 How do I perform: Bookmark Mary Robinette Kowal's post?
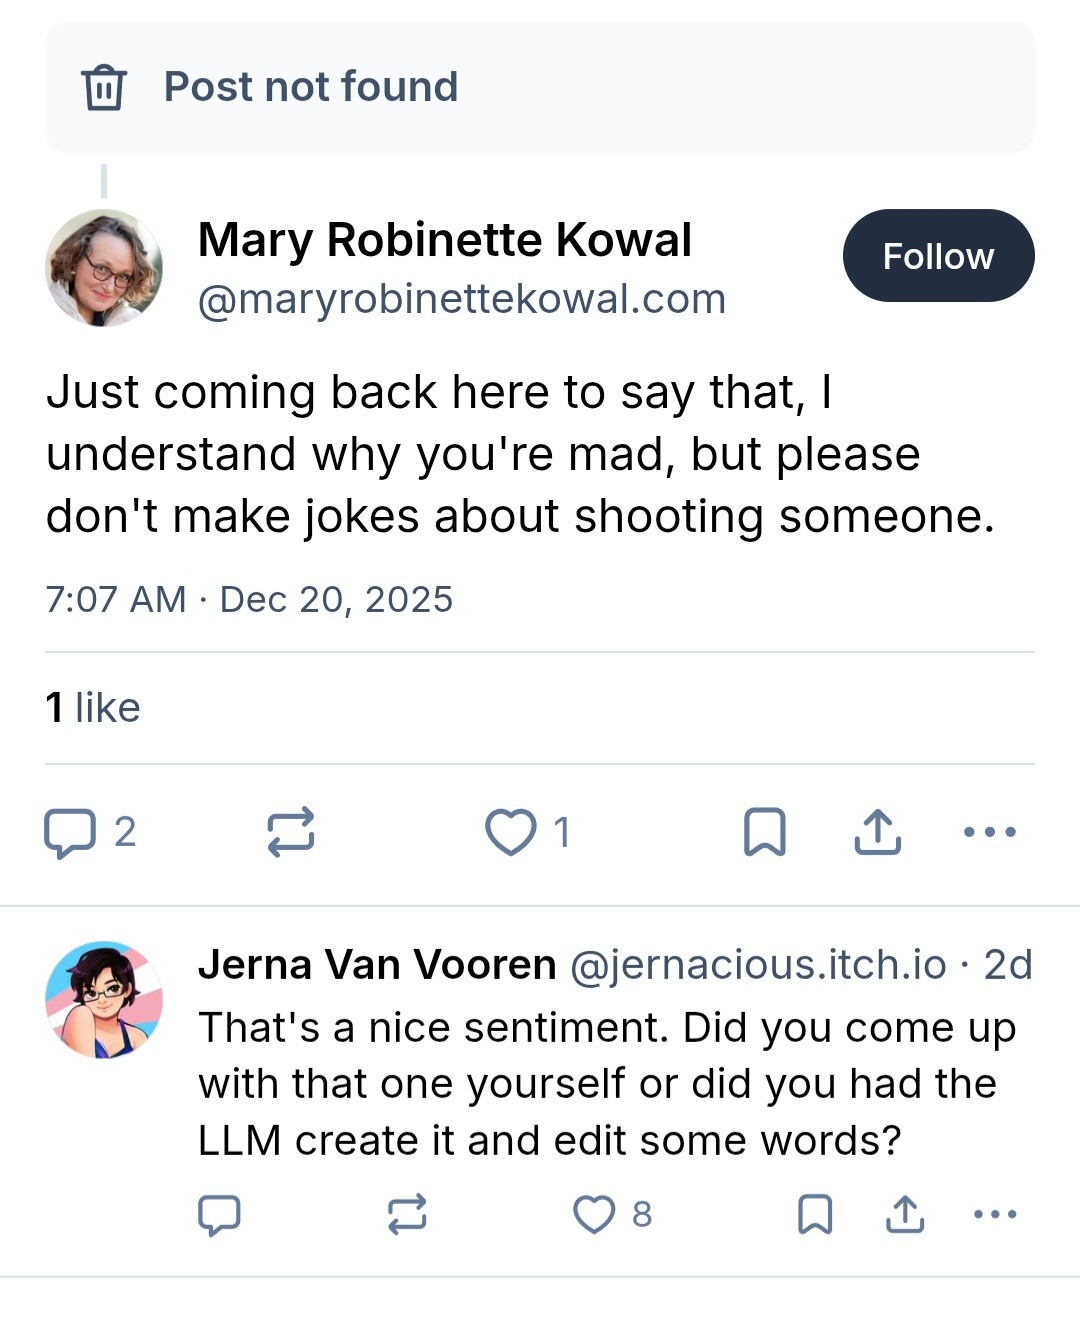click(x=765, y=832)
